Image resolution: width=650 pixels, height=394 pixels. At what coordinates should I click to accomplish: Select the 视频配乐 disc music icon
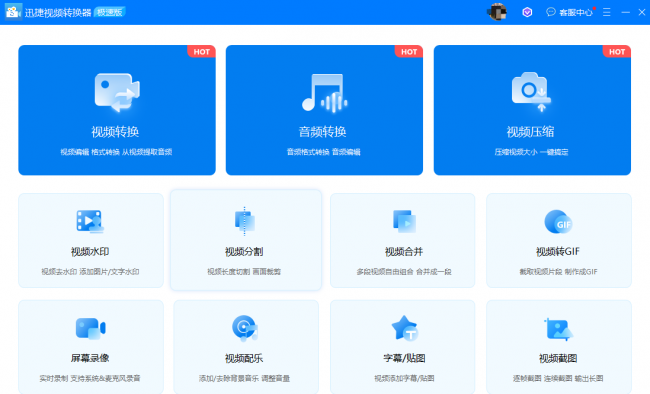(x=245, y=328)
